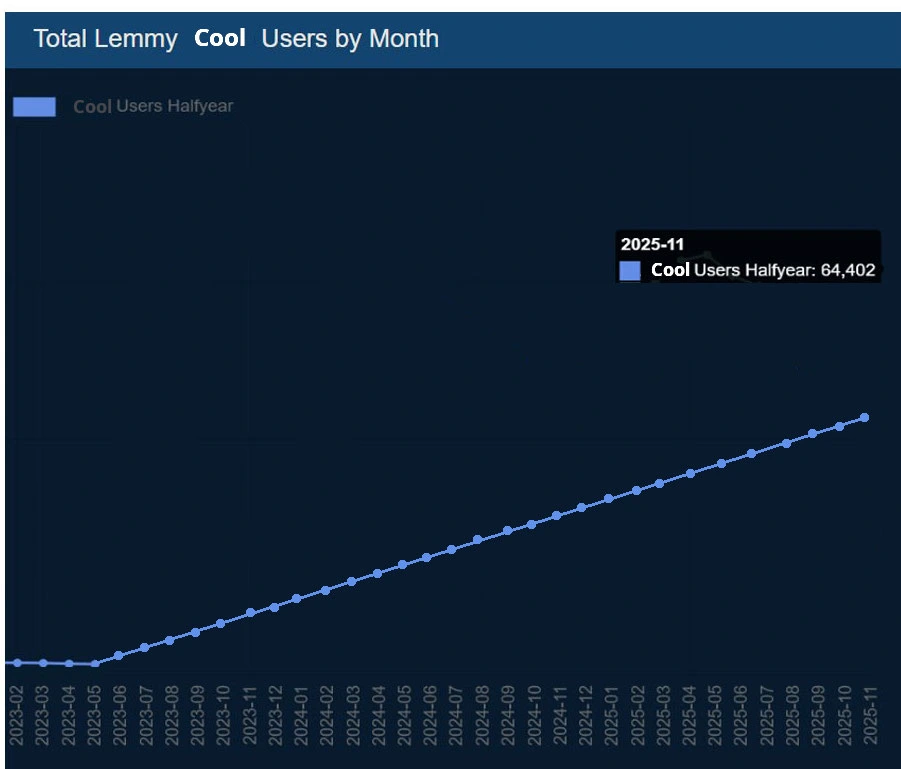Click the Cool Users Halfyear legend color box
Screen dimensions: 901x769
[34, 106]
